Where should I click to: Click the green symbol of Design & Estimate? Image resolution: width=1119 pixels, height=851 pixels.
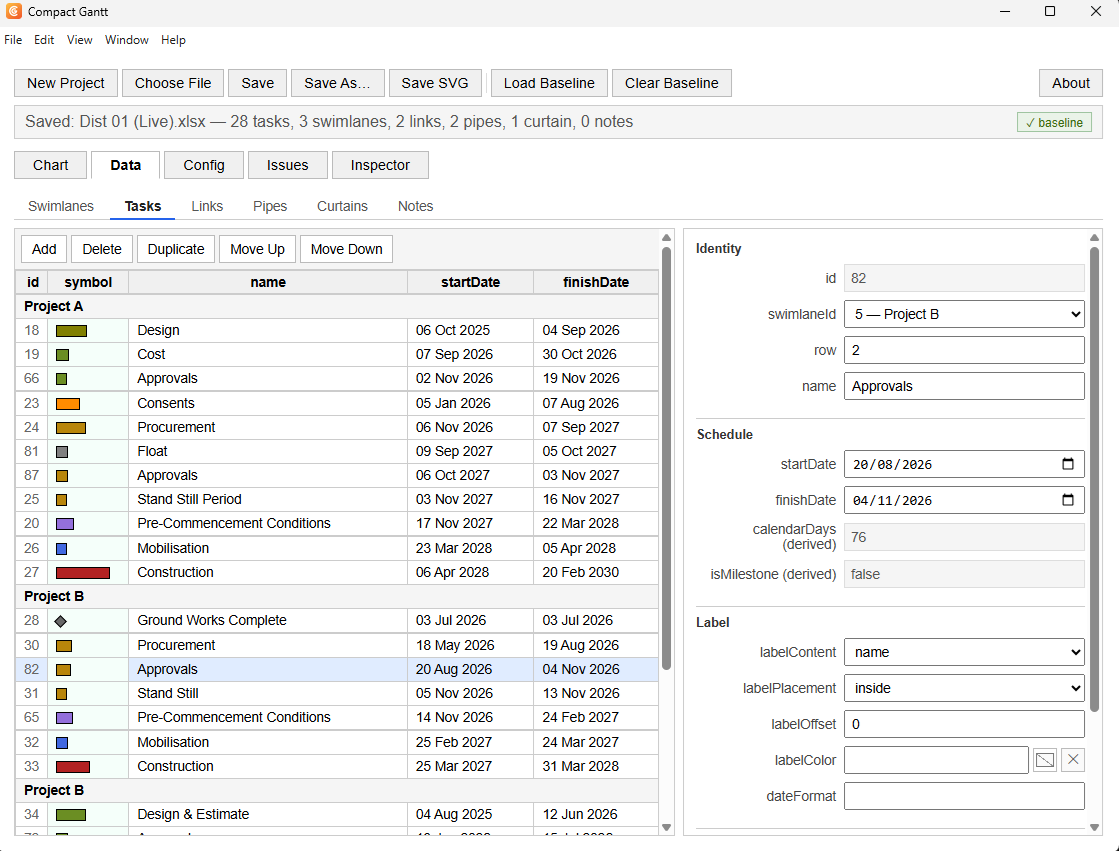click(71, 815)
